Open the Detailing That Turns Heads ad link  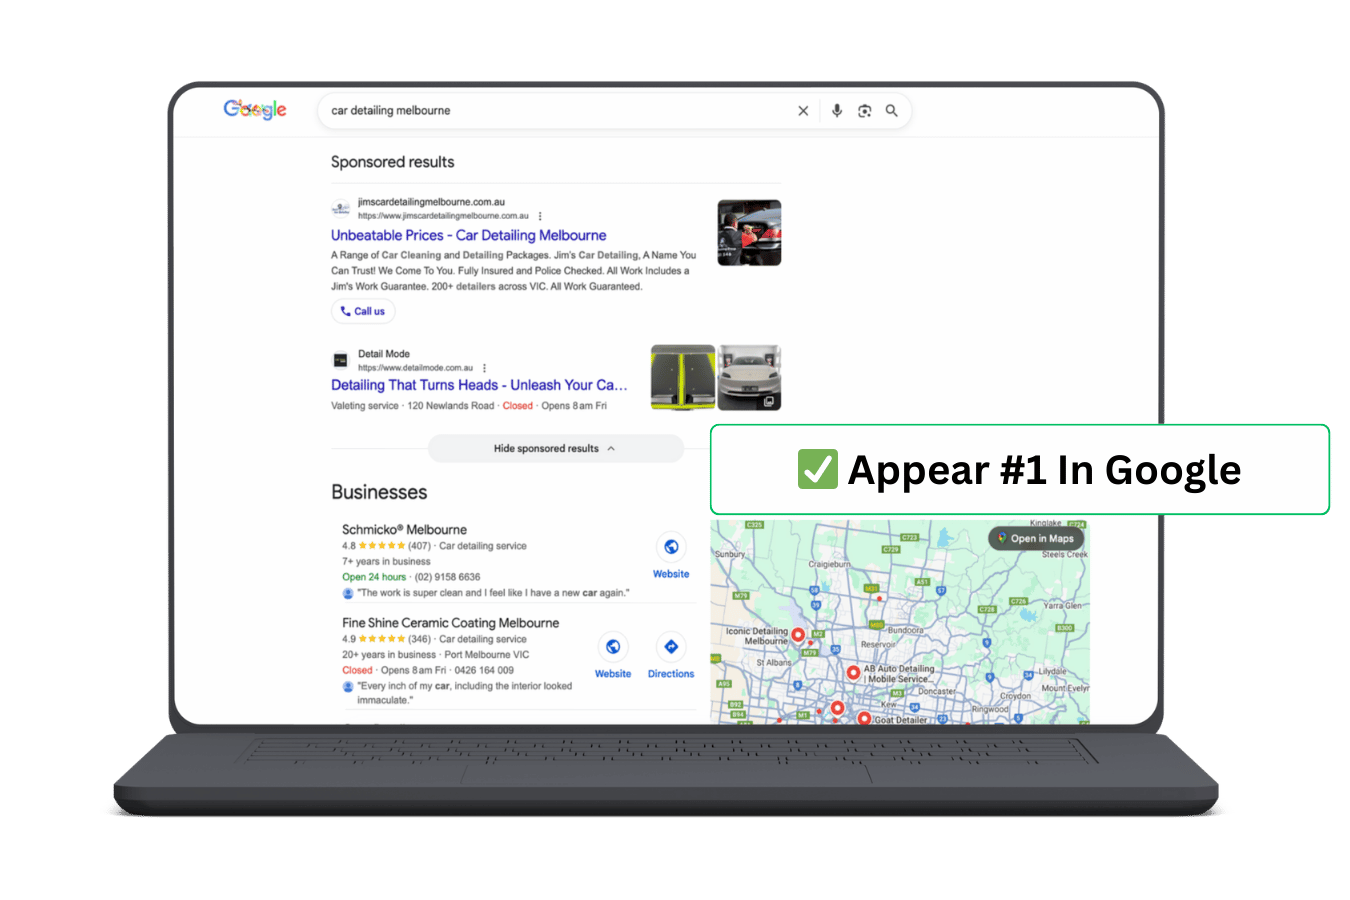[x=479, y=385]
